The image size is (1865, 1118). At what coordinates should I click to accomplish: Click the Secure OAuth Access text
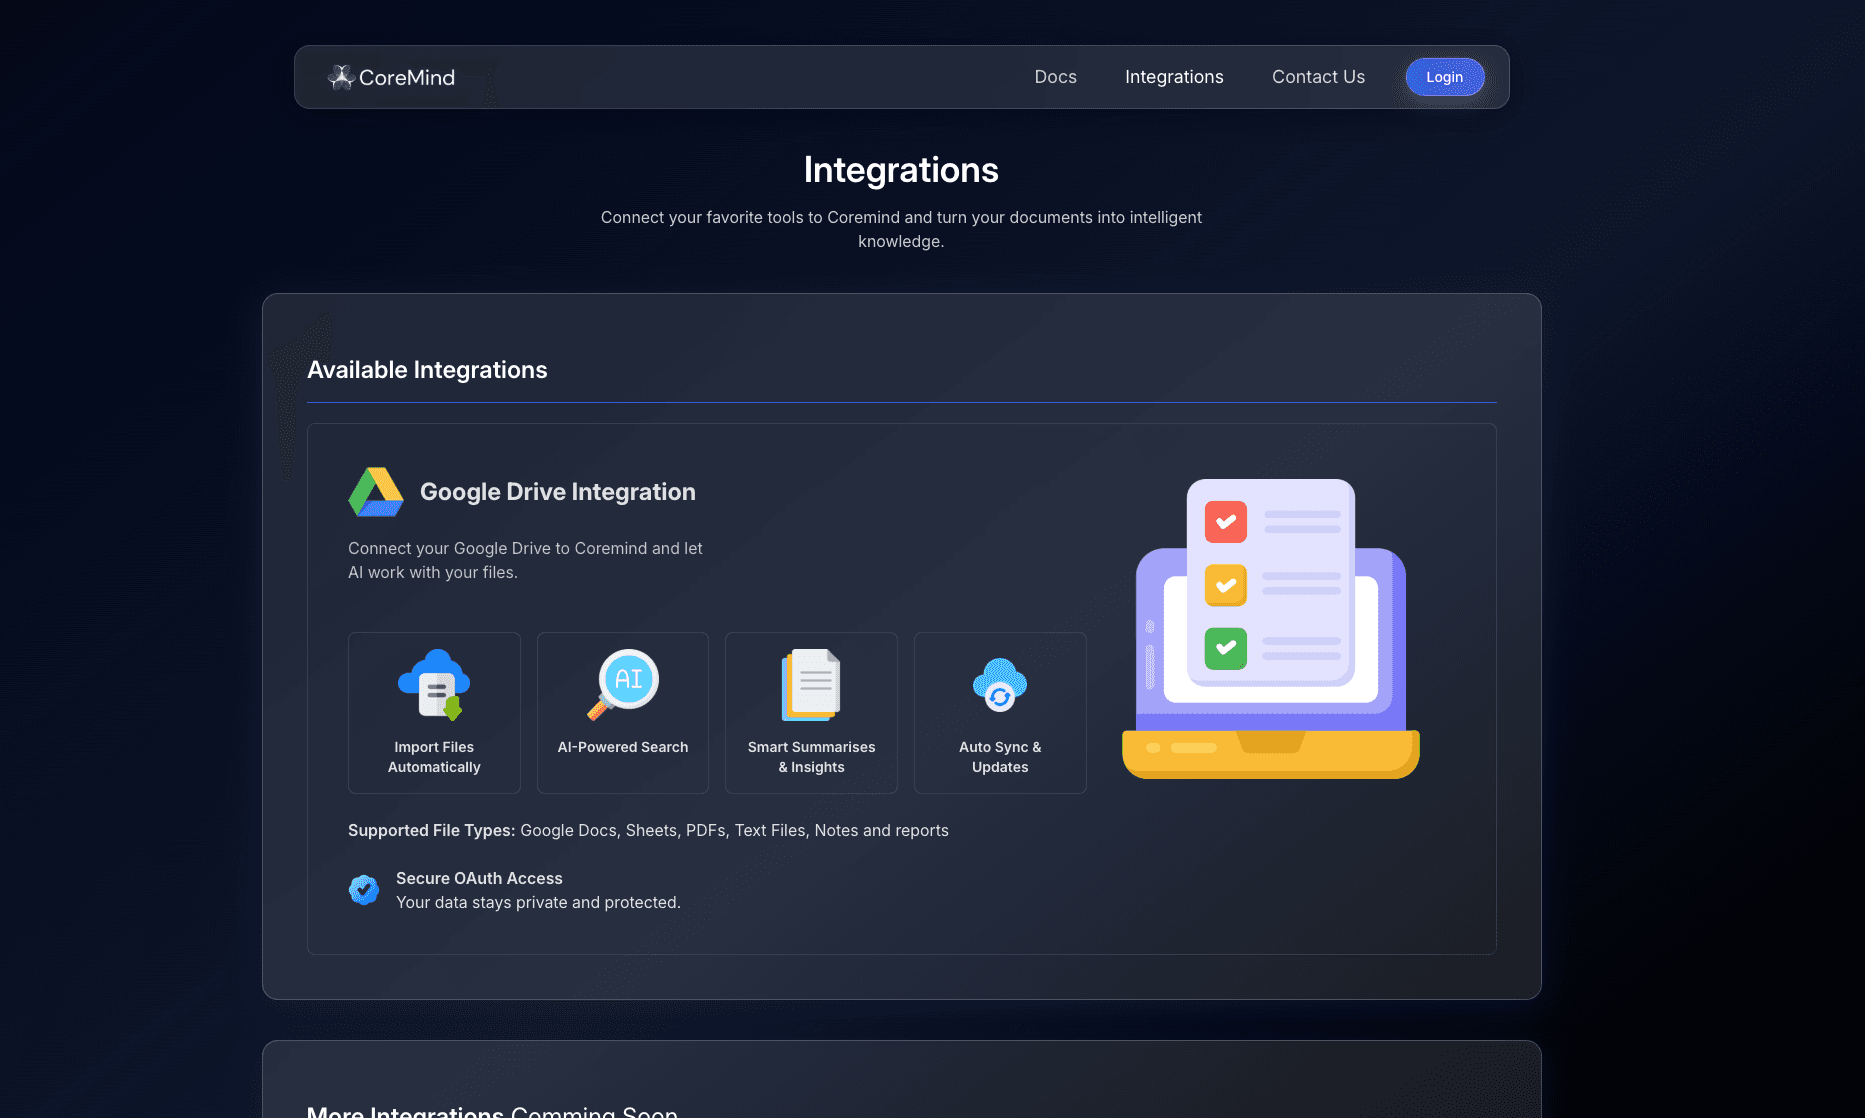point(479,878)
